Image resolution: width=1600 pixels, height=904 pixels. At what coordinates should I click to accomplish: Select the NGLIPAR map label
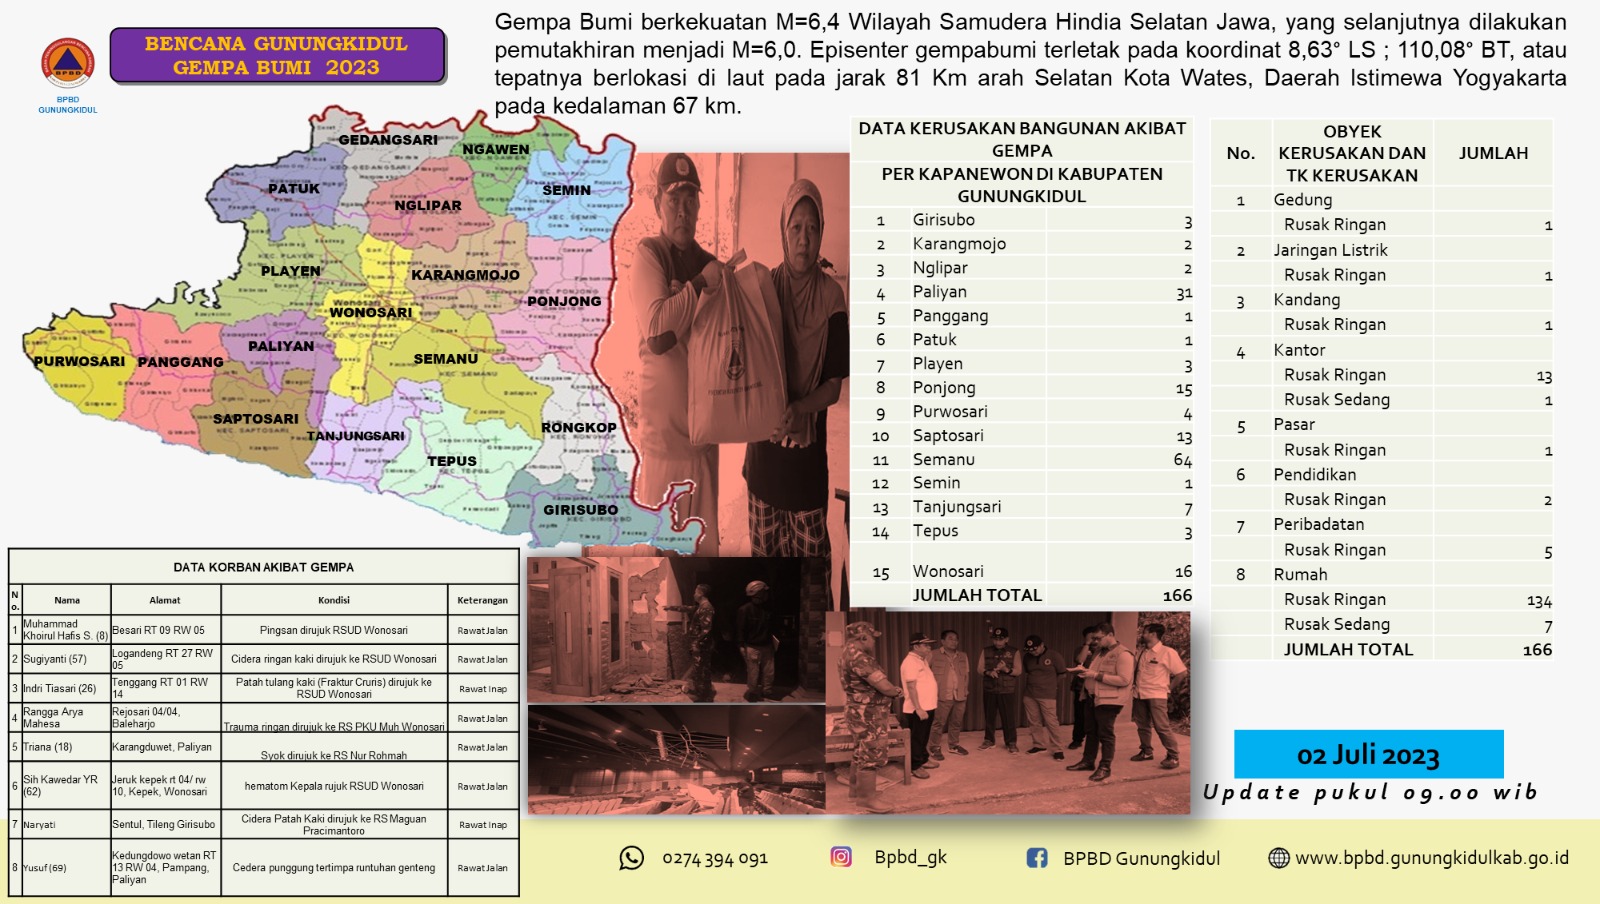pyautogui.click(x=428, y=205)
